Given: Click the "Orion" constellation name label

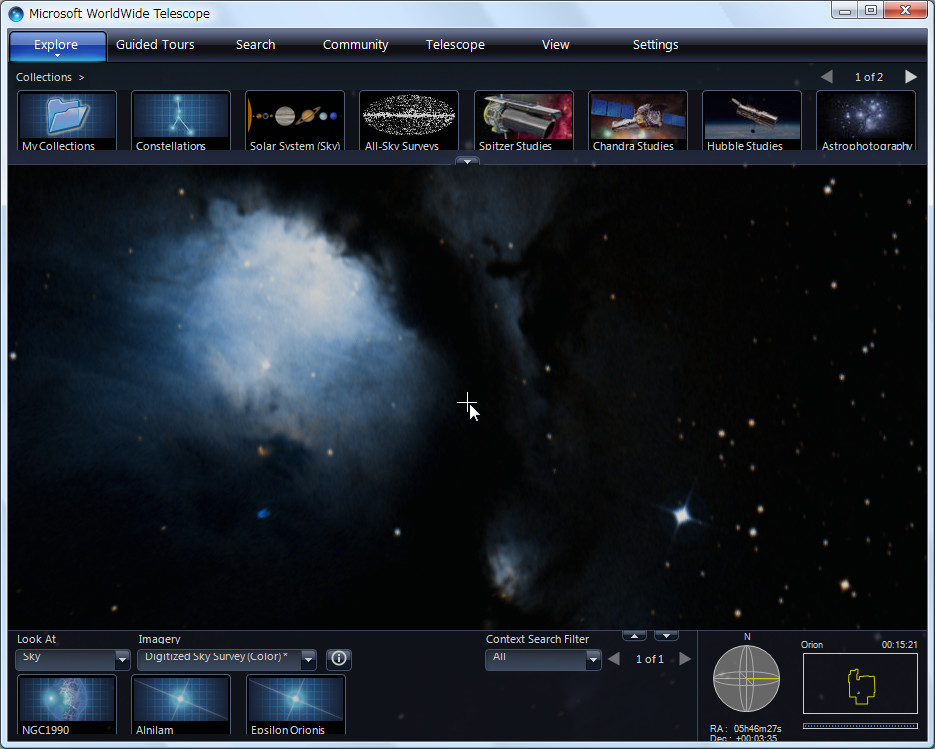Looking at the screenshot, I should tap(812, 645).
